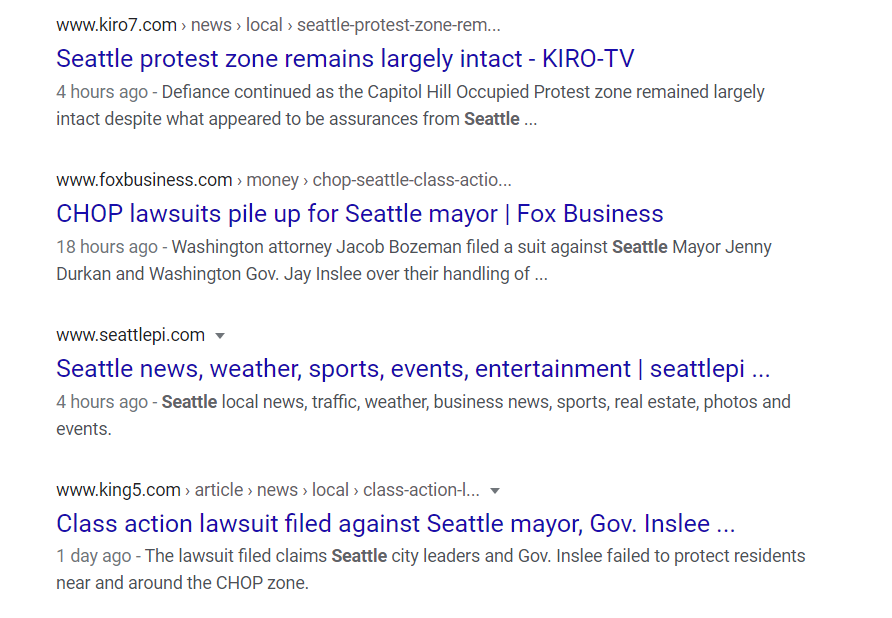
Task: Click the www.kiro7.com URL breadcrumb
Action: pos(278,25)
